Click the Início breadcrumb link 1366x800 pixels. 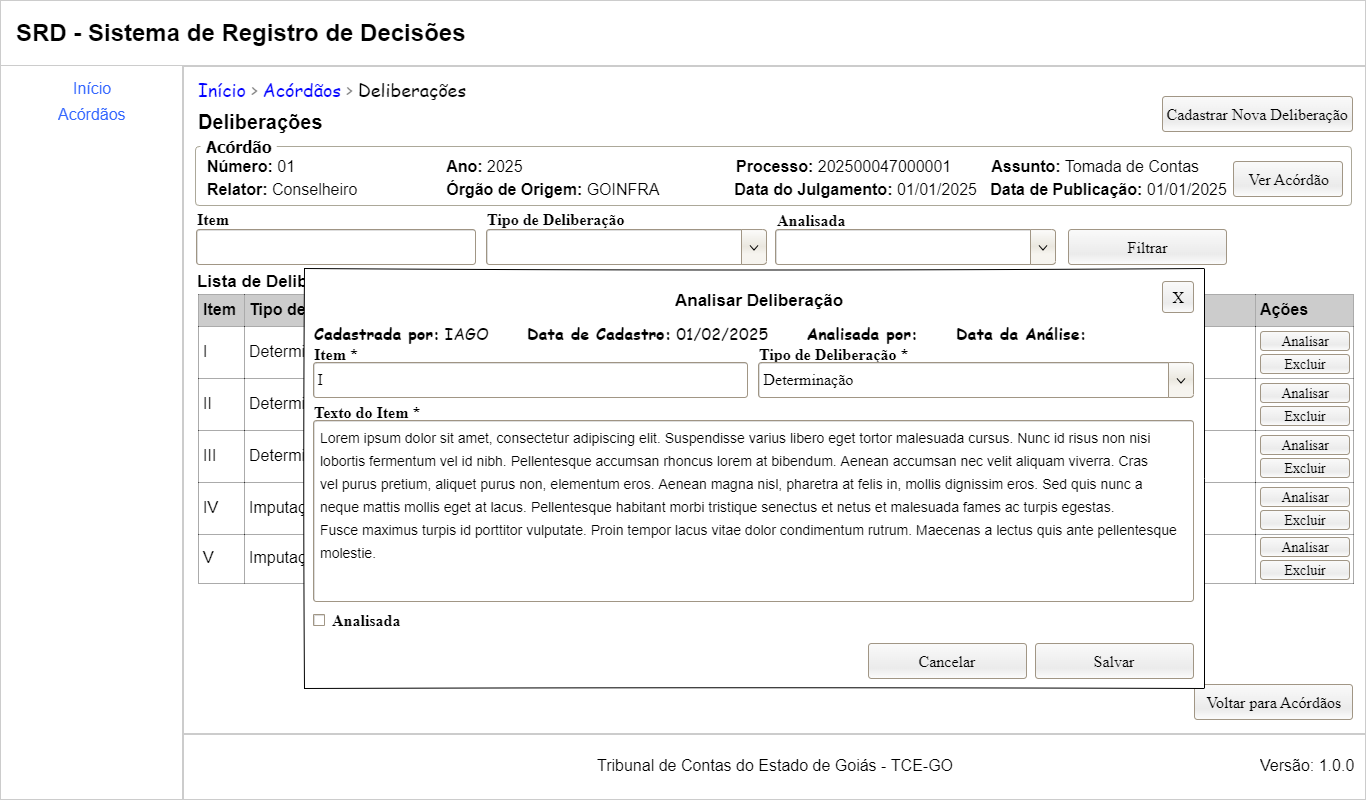(x=221, y=91)
